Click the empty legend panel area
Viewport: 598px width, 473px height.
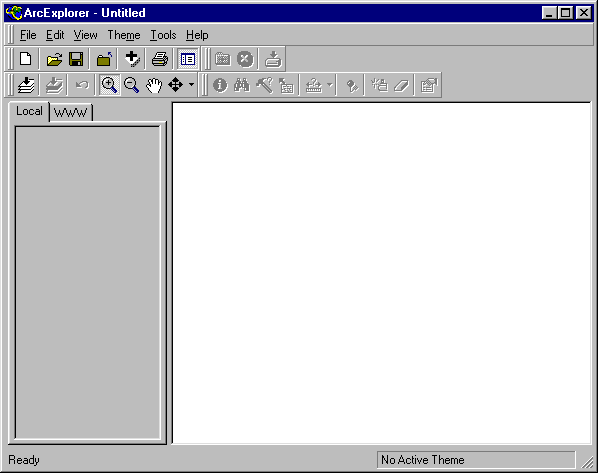pos(87,283)
